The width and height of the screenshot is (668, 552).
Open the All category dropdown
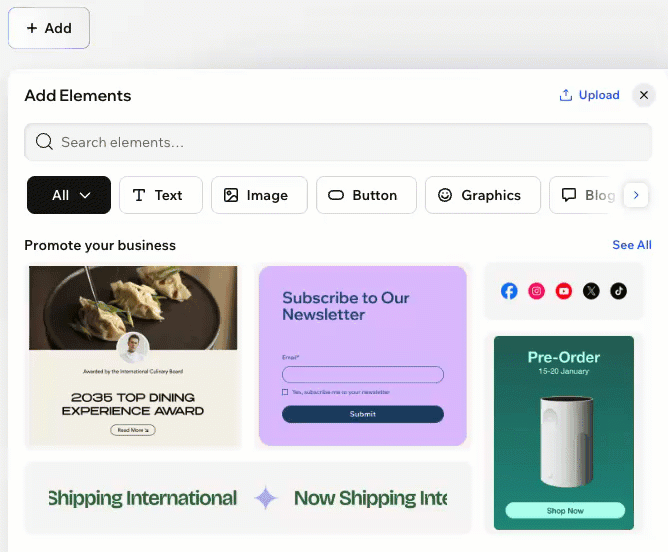click(69, 195)
